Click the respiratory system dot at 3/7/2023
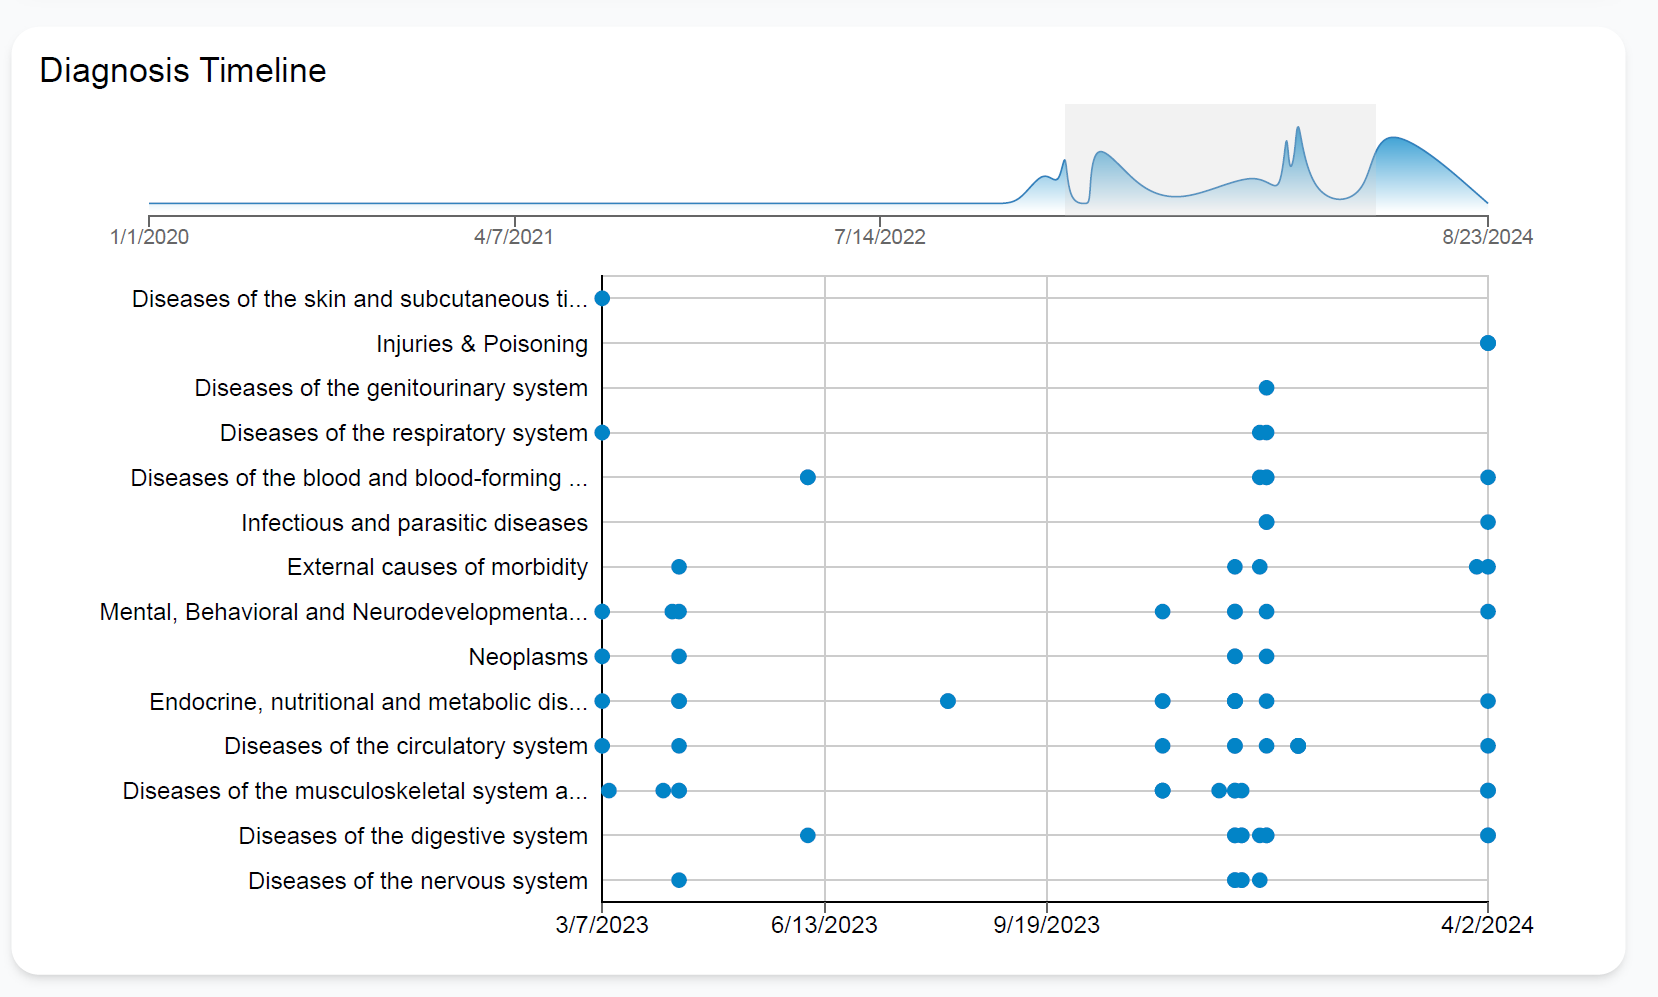 coord(602,433)
